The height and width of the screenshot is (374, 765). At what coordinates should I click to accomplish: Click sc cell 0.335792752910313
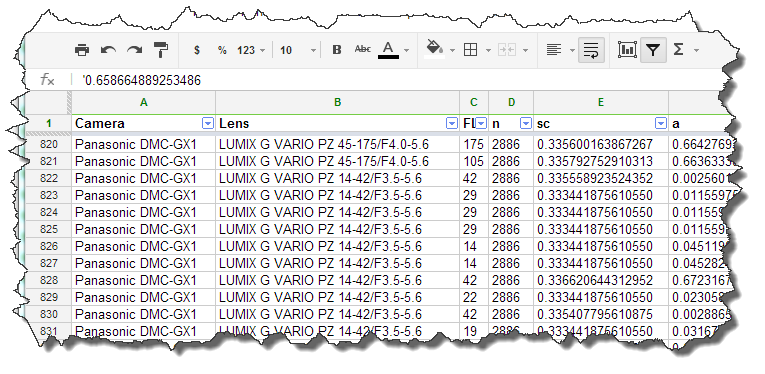tap(601, 161)
